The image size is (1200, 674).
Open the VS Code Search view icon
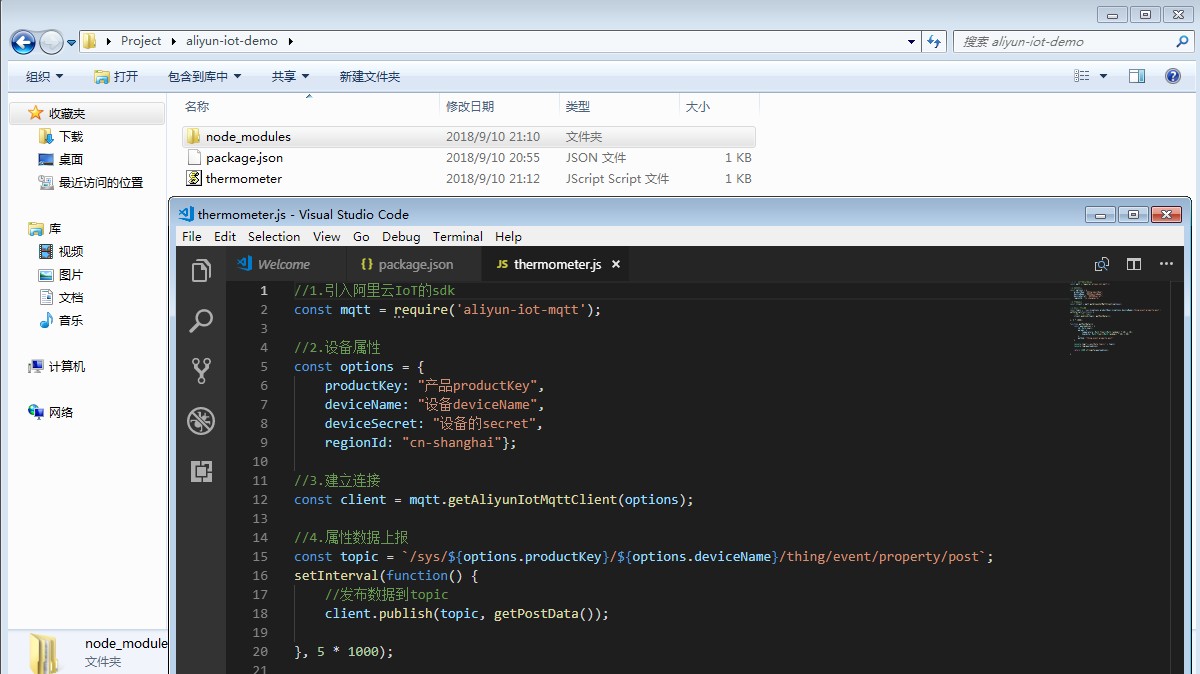tap(201, 321)
